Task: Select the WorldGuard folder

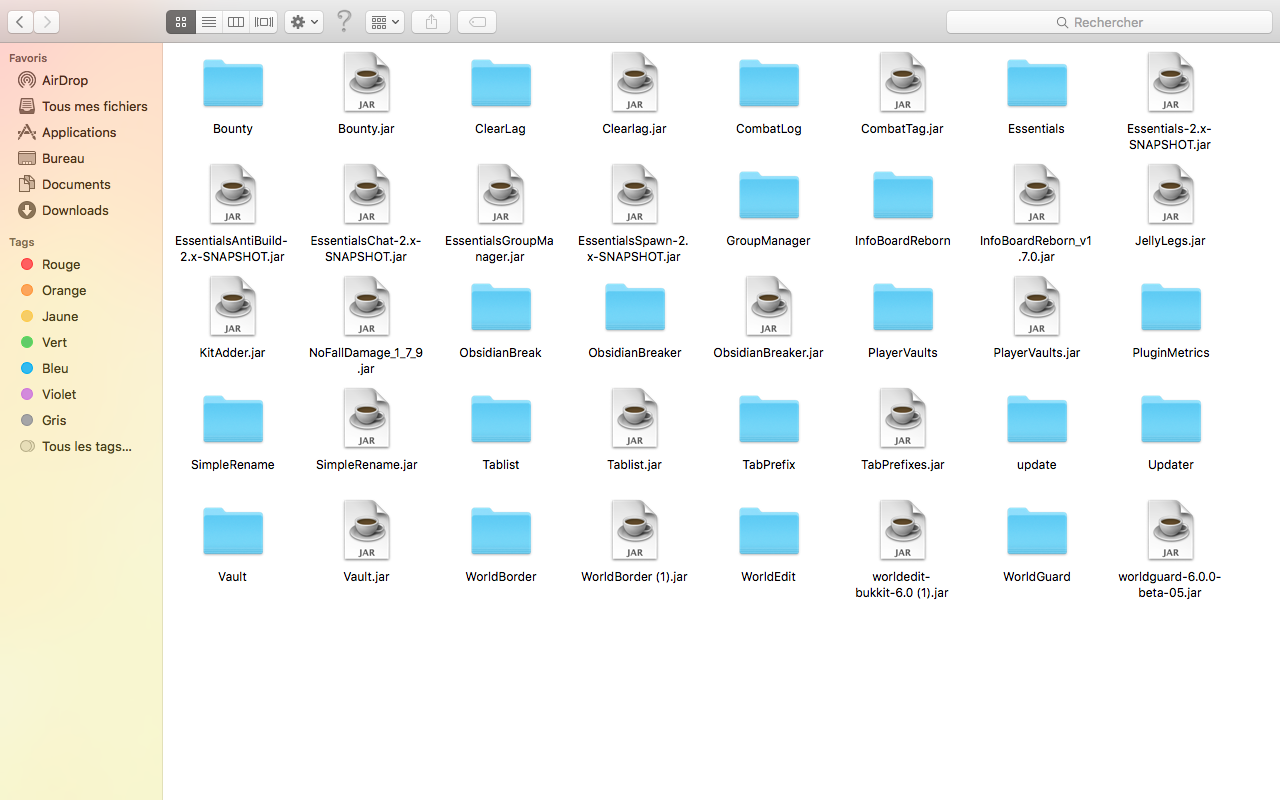Action: [1037, 531]
